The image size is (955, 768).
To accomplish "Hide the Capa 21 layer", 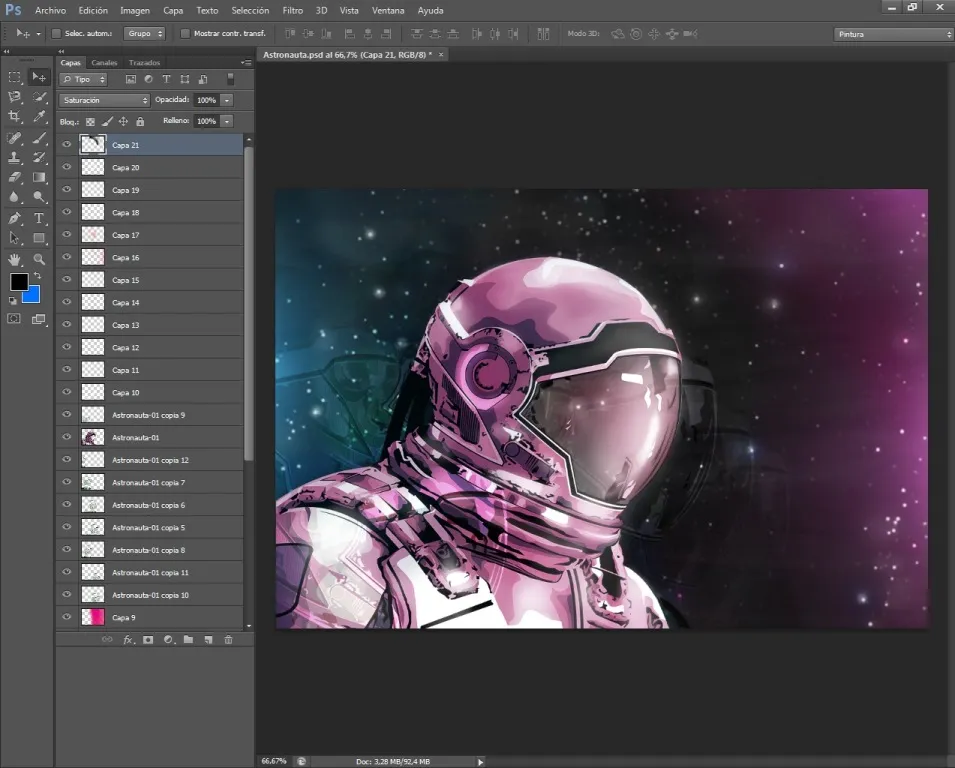I will coord(67,145).
